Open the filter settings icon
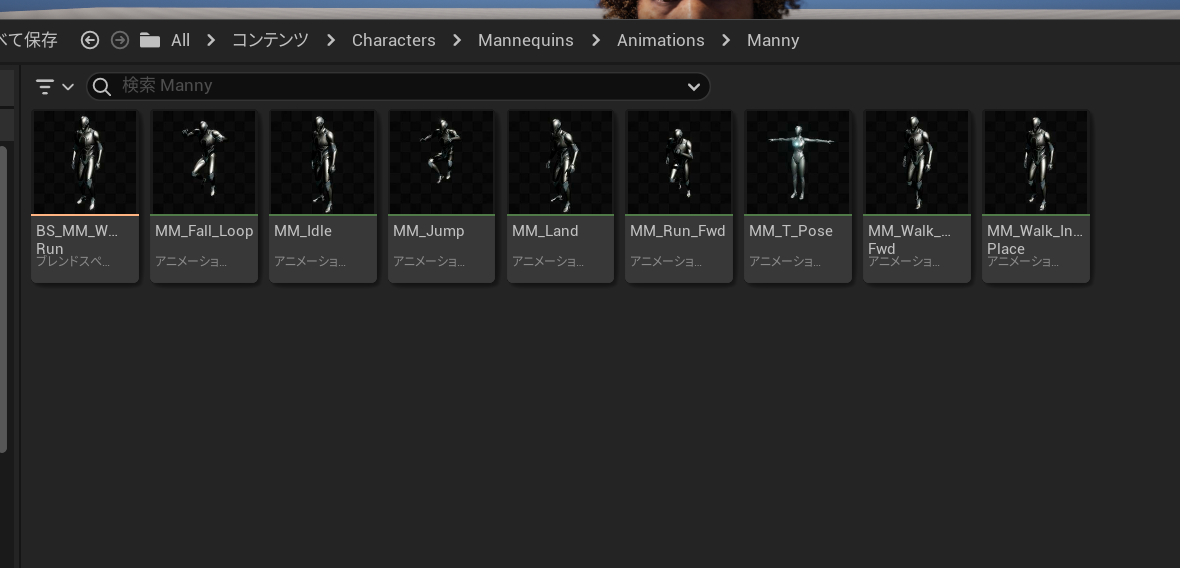 pyautogui.click(x=45, y=86)
